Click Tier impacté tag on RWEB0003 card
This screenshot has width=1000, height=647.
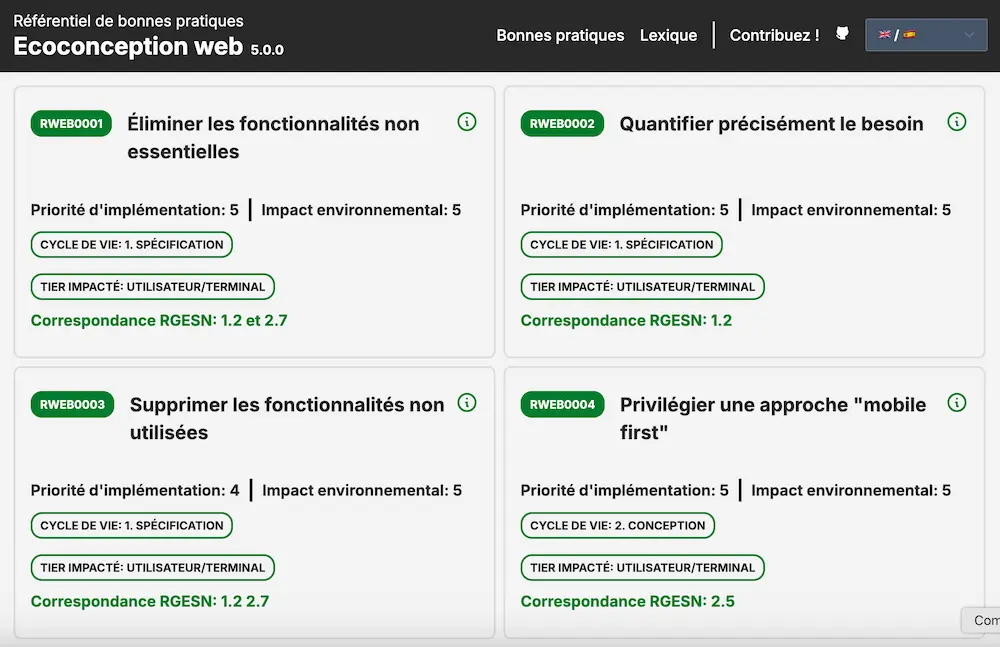[x=152, y=567]
